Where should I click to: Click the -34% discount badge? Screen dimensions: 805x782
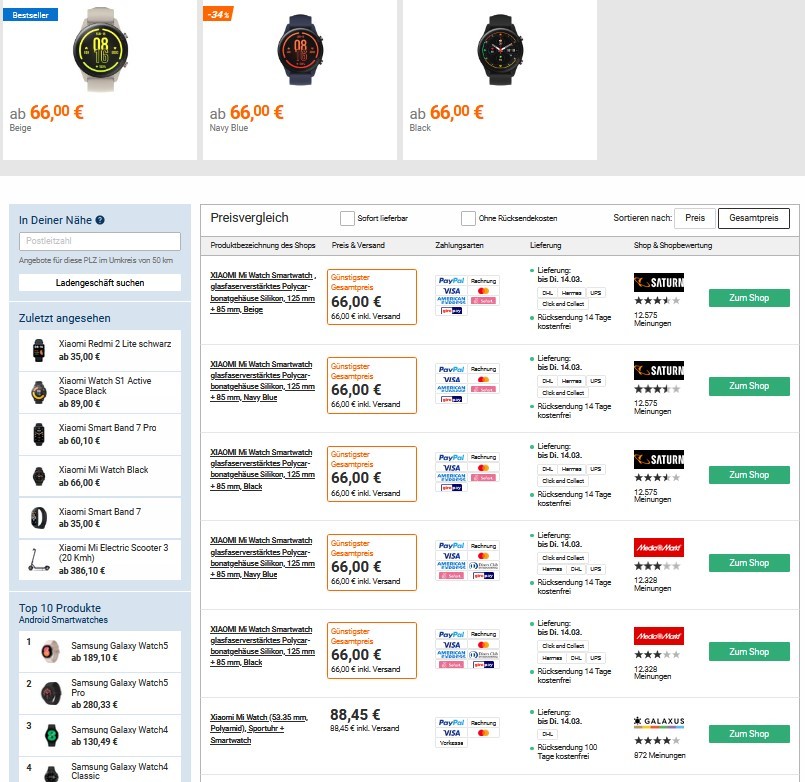pos(219,14)
